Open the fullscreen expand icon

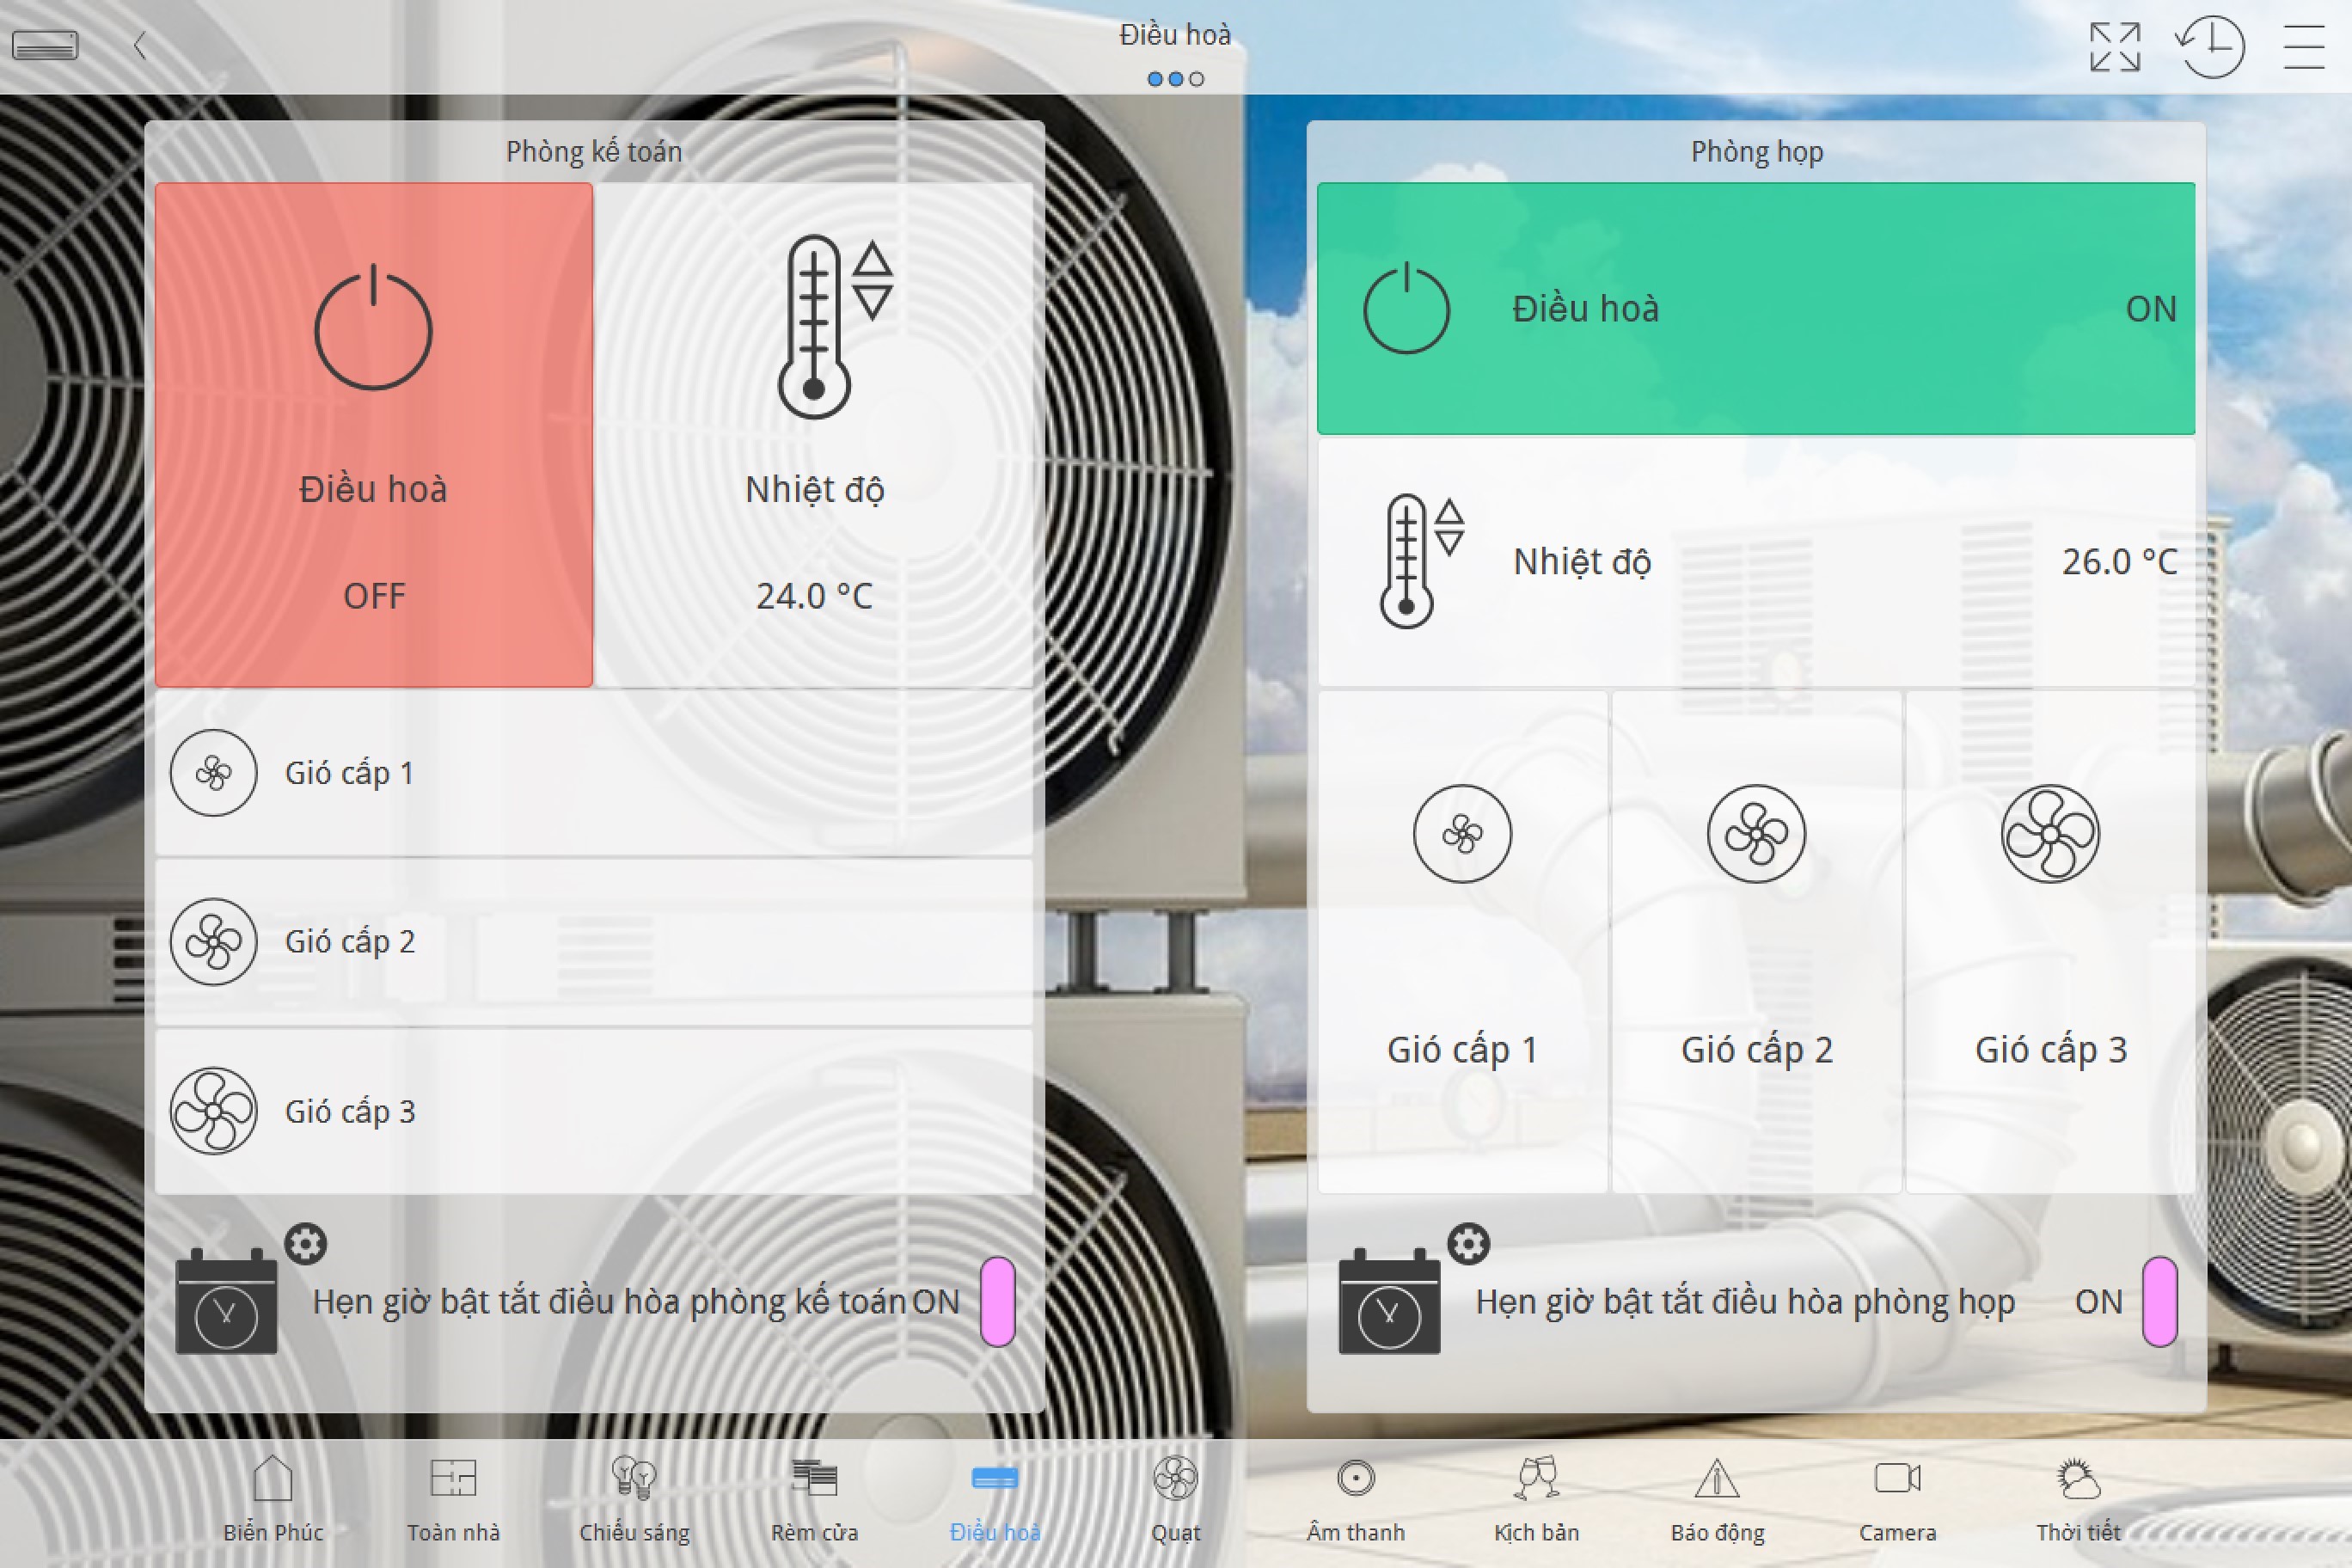[2114, 47]
